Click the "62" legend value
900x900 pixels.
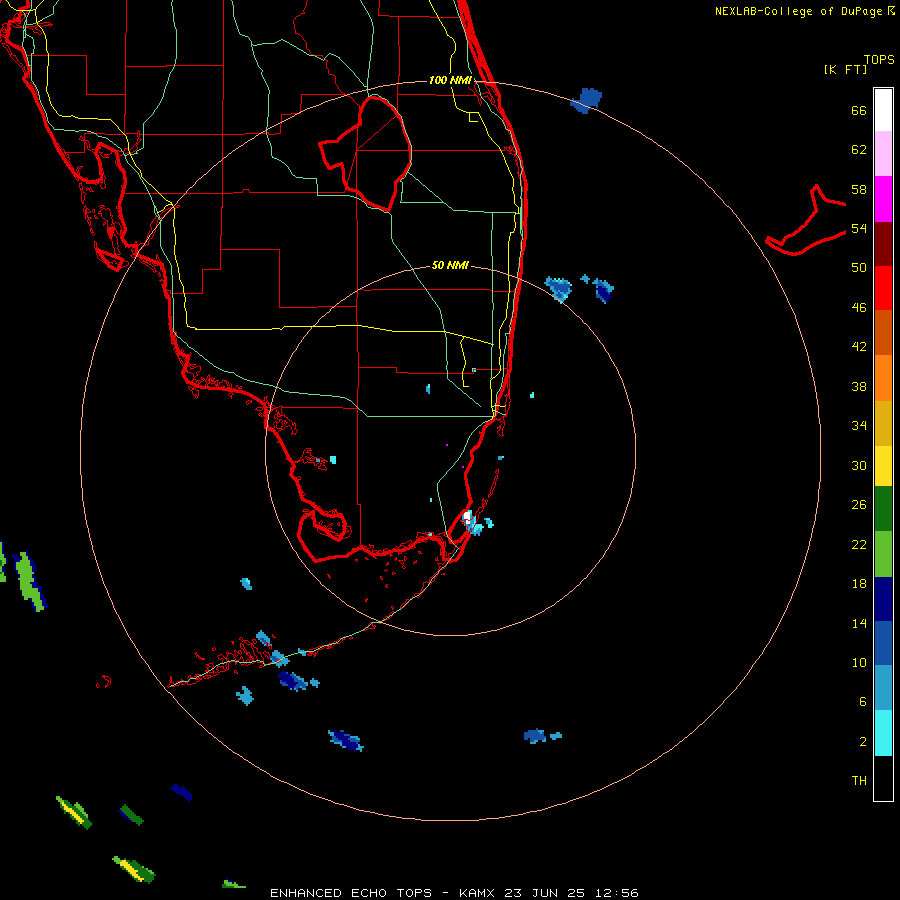(x=859, y=150)
